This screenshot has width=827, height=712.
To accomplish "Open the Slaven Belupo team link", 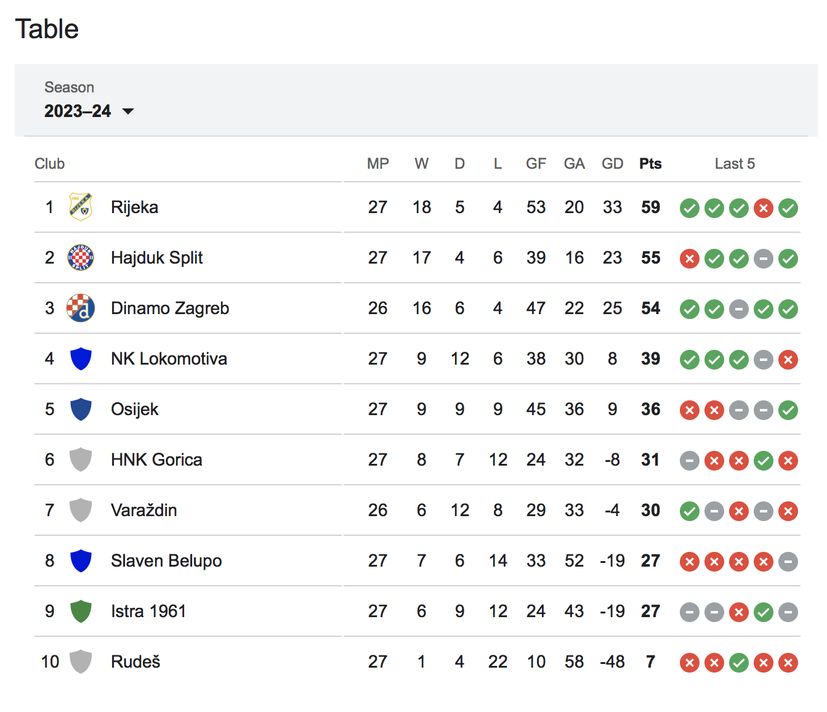I will pyautogui.click(x=166, y=561).
